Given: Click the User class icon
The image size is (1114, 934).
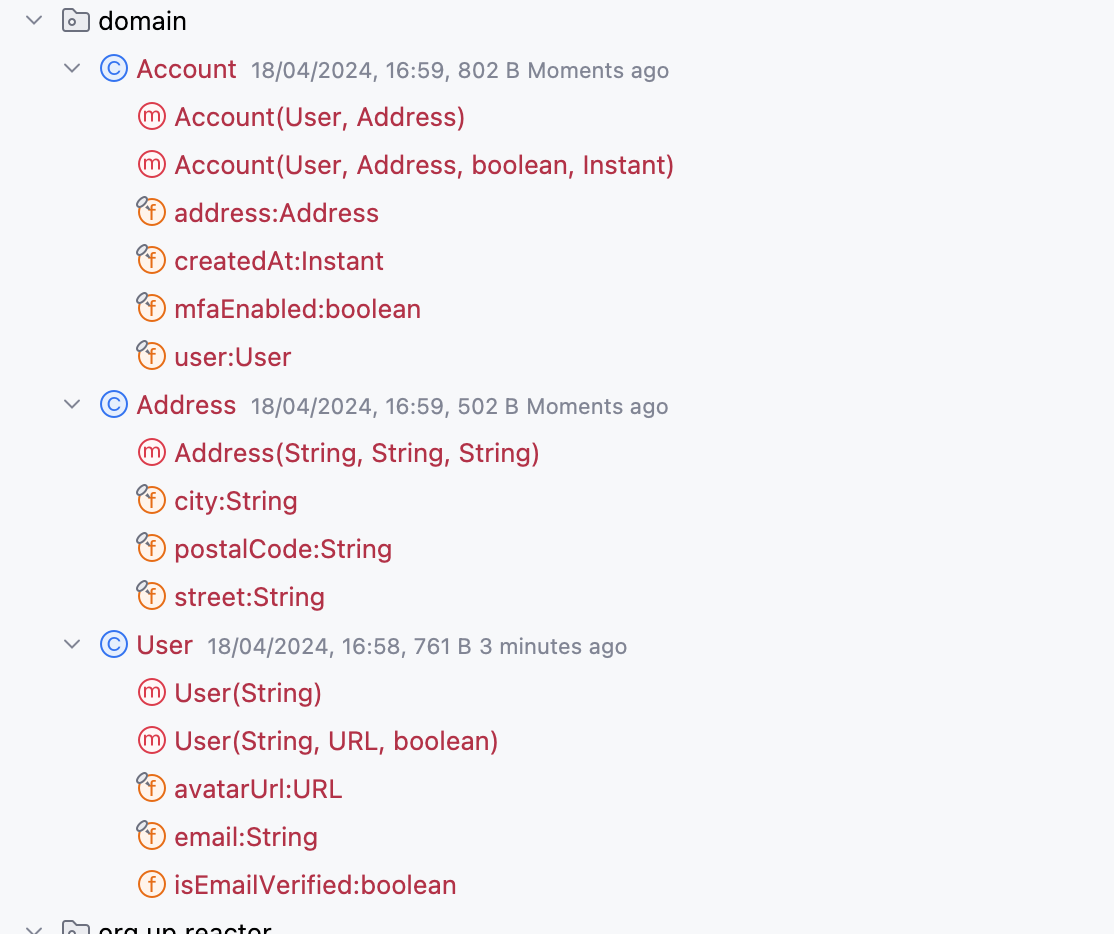Looking at the screenshot, I should click(x=114, y=645).
